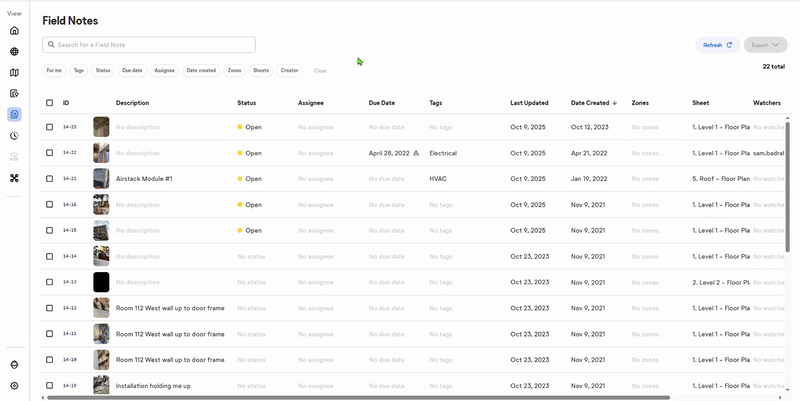This screenshot has width=800, height=401.
Task: Click the horizontal scrollbar thumb below the table
Action: pos(358,397)
